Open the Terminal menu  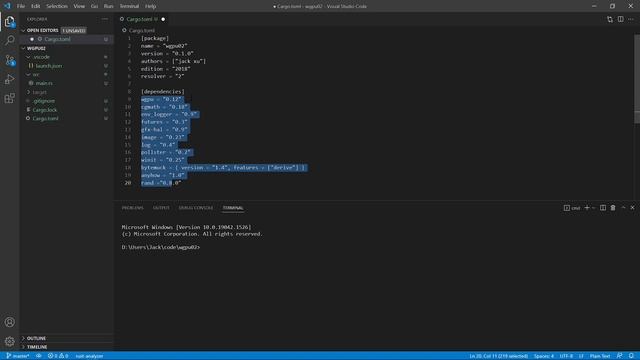pyautogui.click(x=129, y=6)
